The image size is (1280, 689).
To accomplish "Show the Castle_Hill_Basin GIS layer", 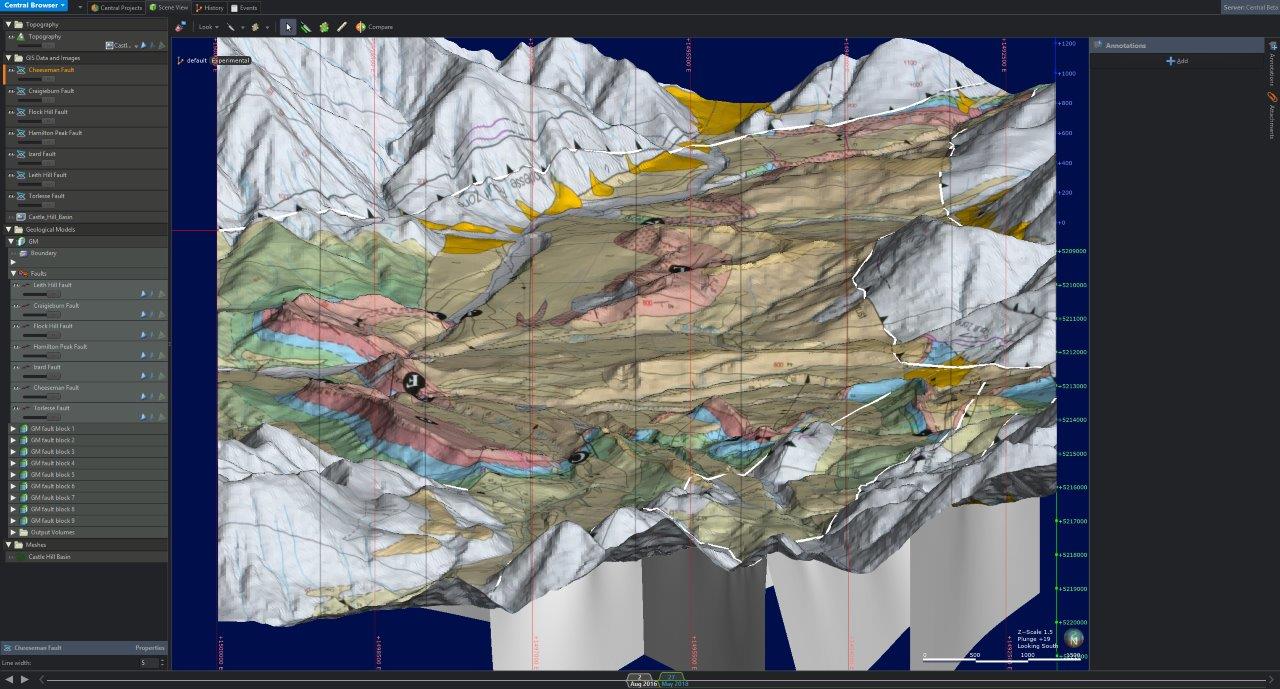I will [x=11, y=217].
